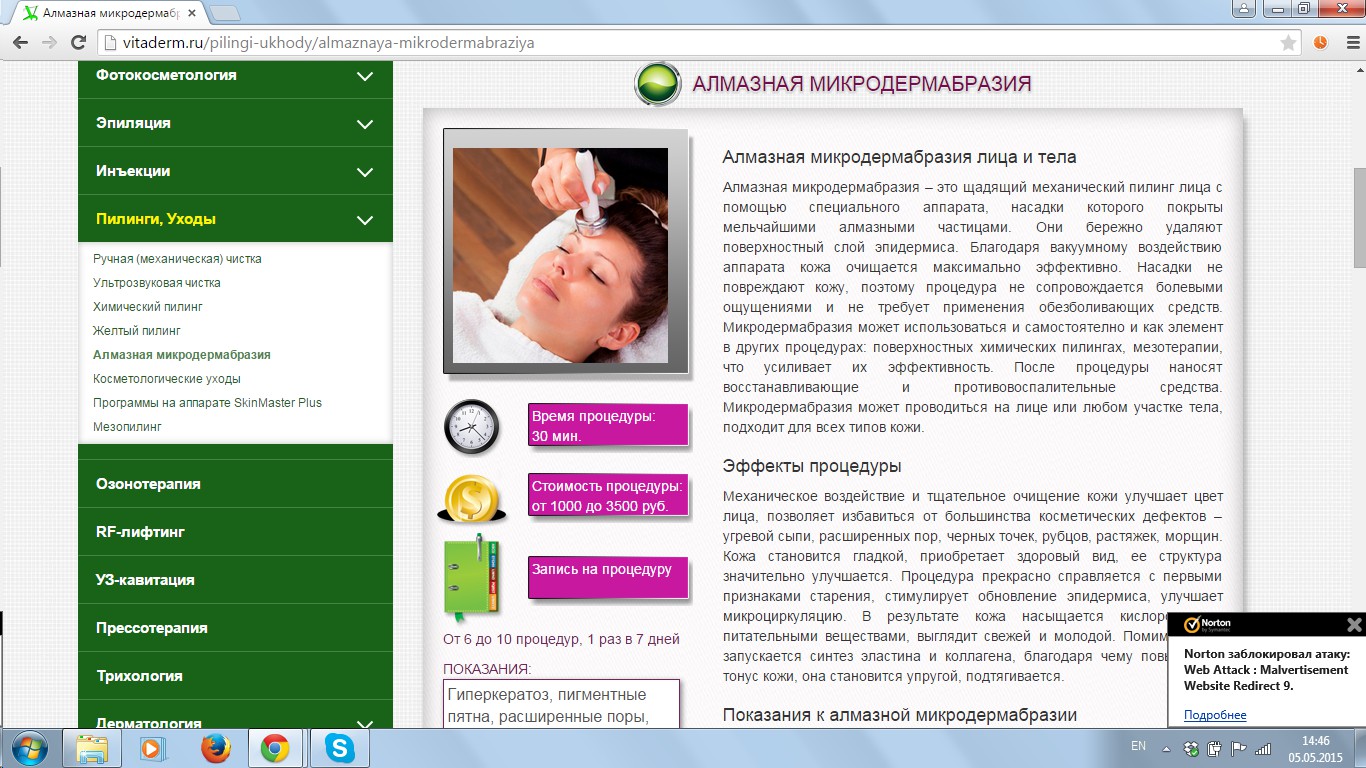This screenshot has height=768, width=1366.
Task: Open the RF-лифтинг menu item
Action: (235, 532)
